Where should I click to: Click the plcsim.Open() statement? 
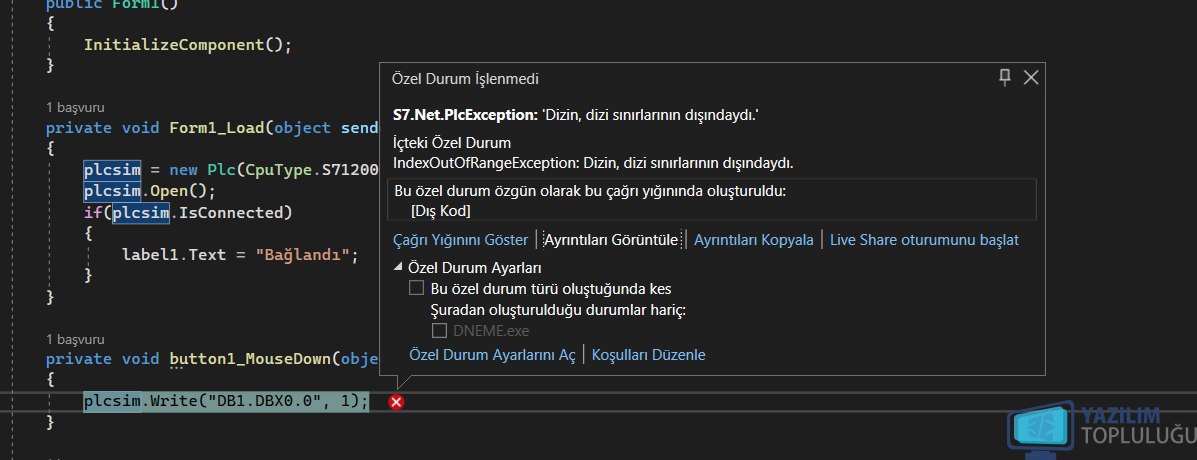pos(150,190)
